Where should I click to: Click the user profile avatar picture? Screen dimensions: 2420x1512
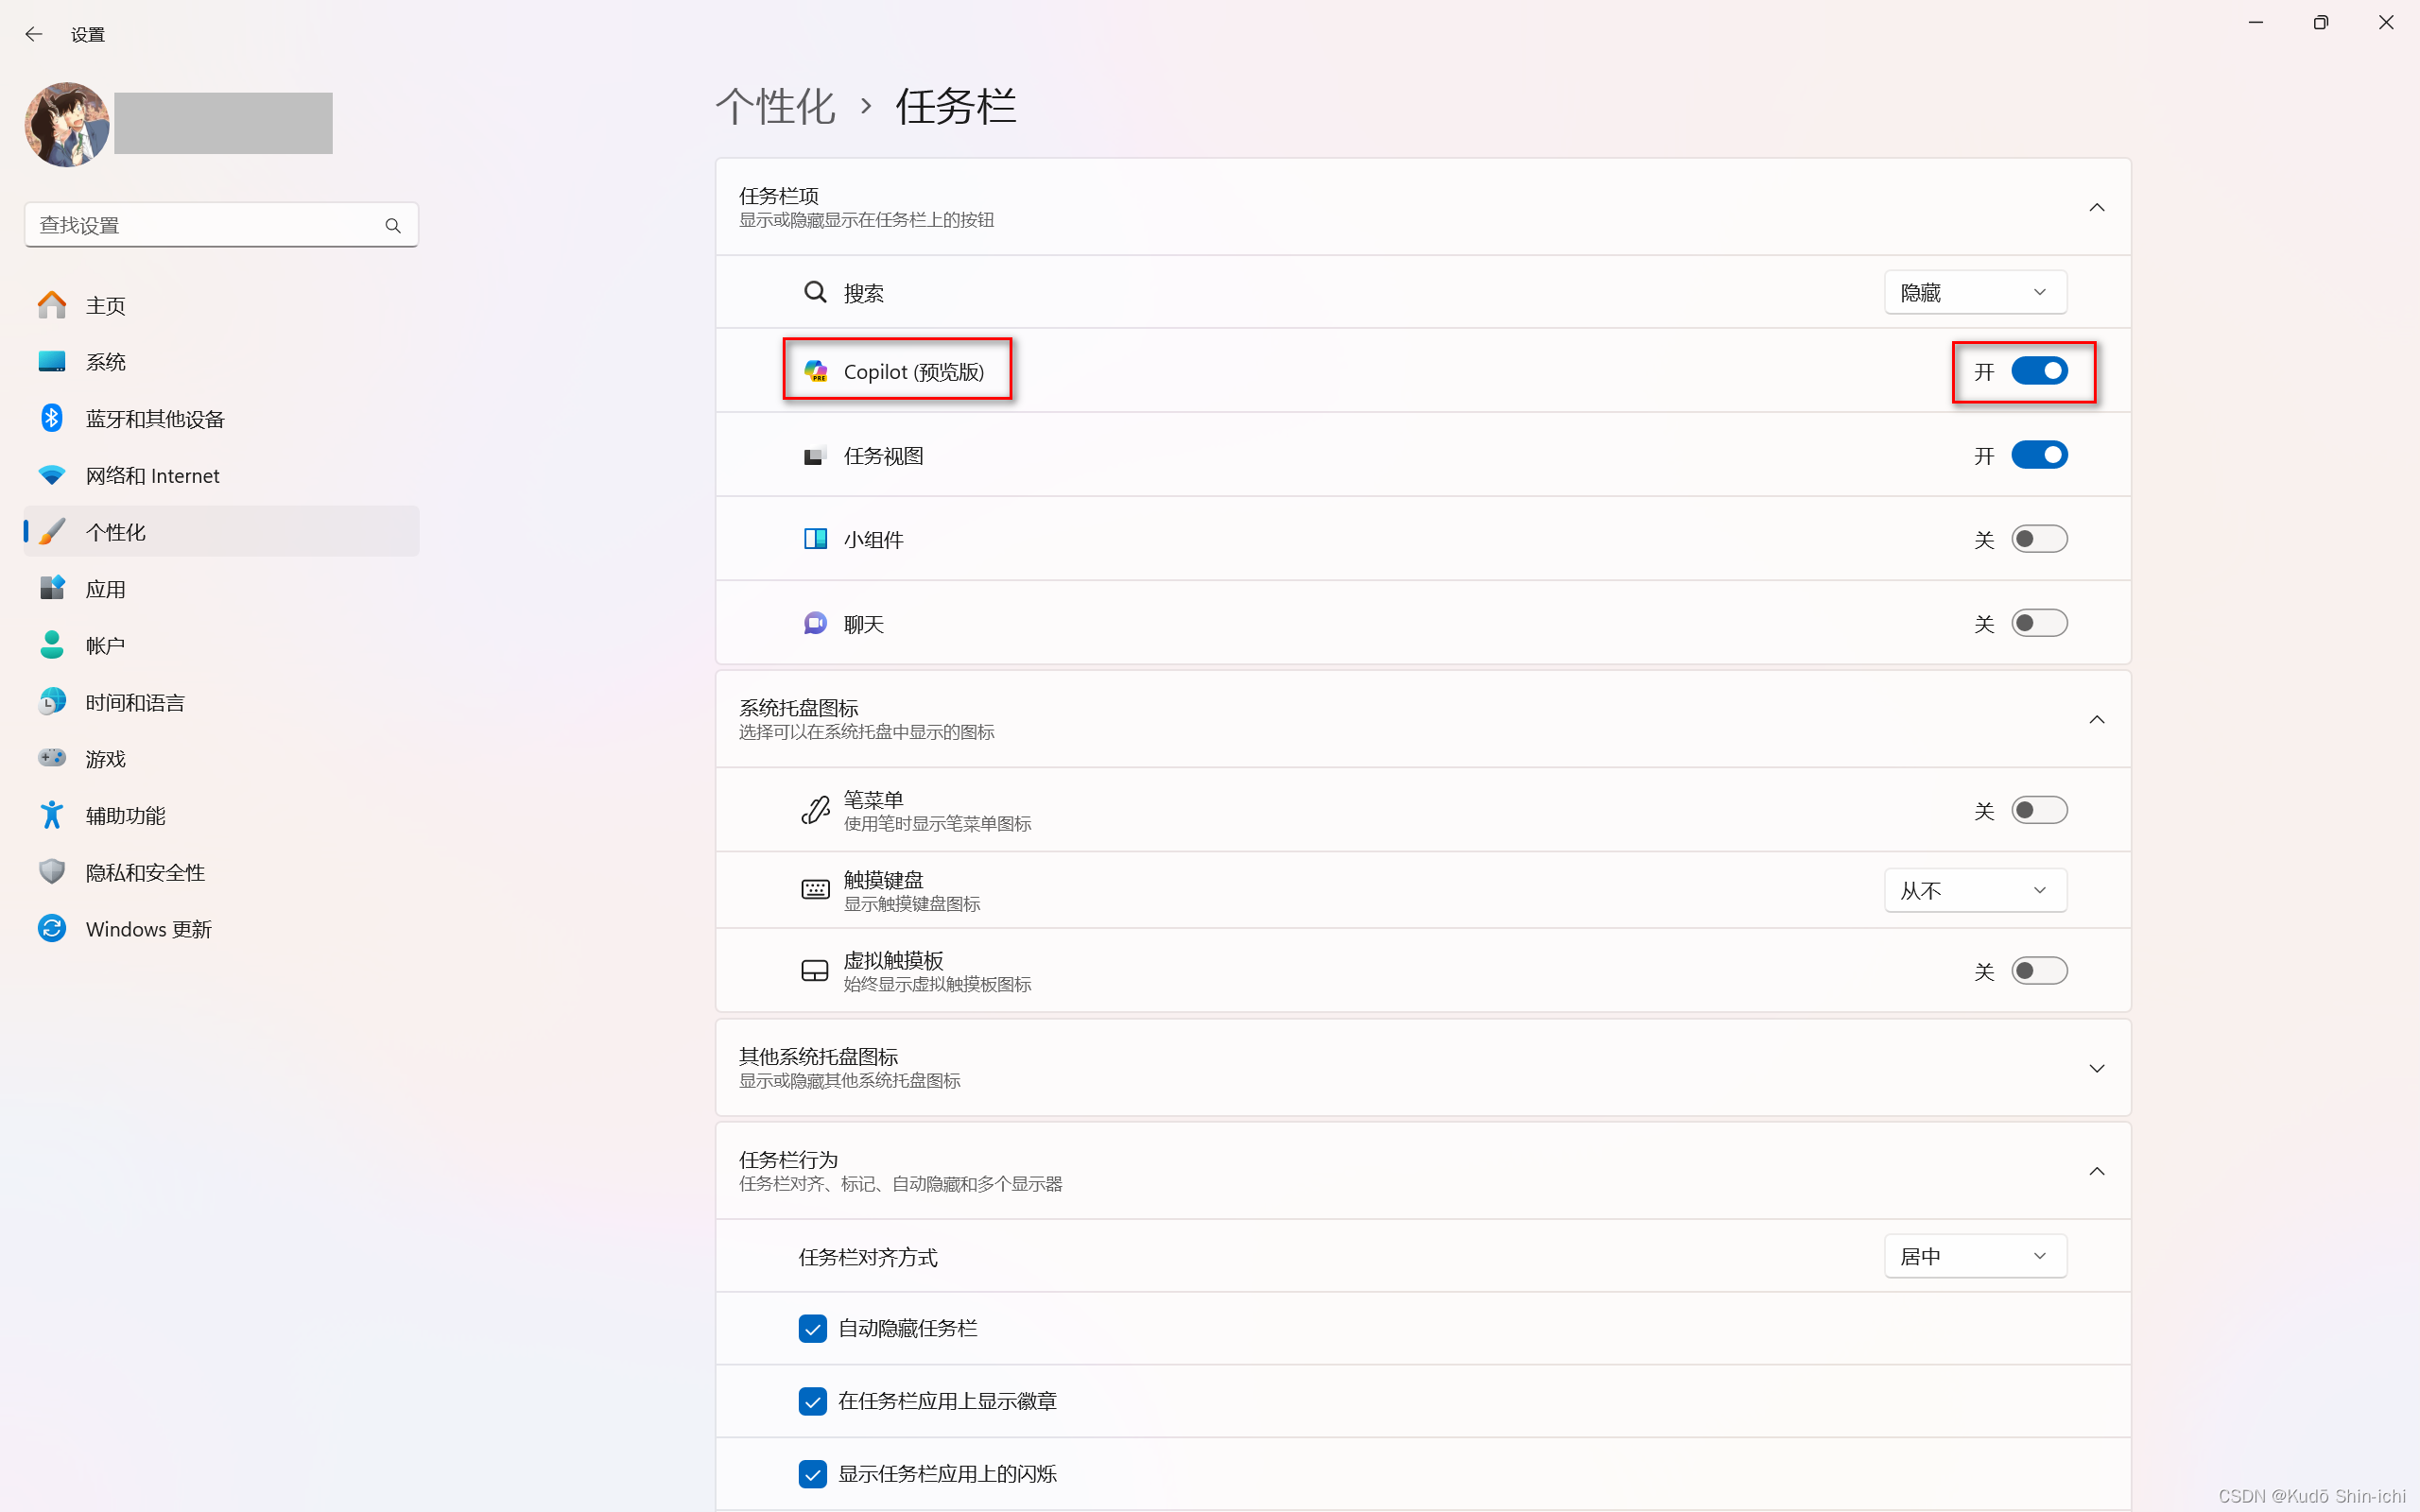tap(67, 124)
